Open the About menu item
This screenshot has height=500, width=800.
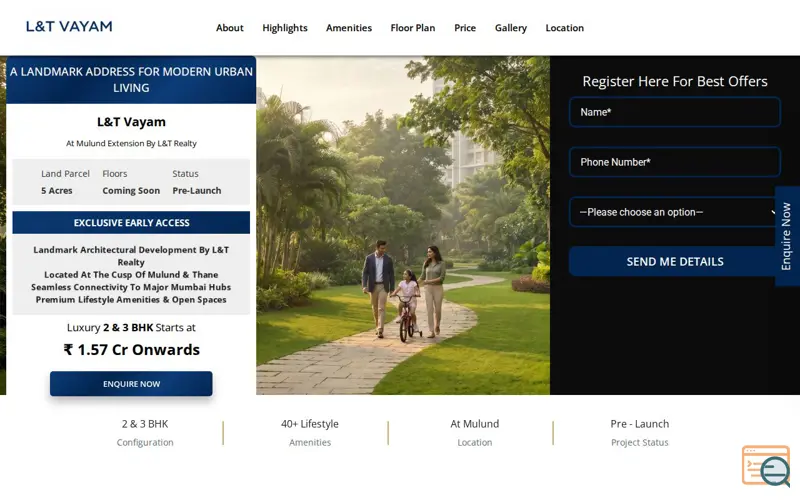coord(230,28)
